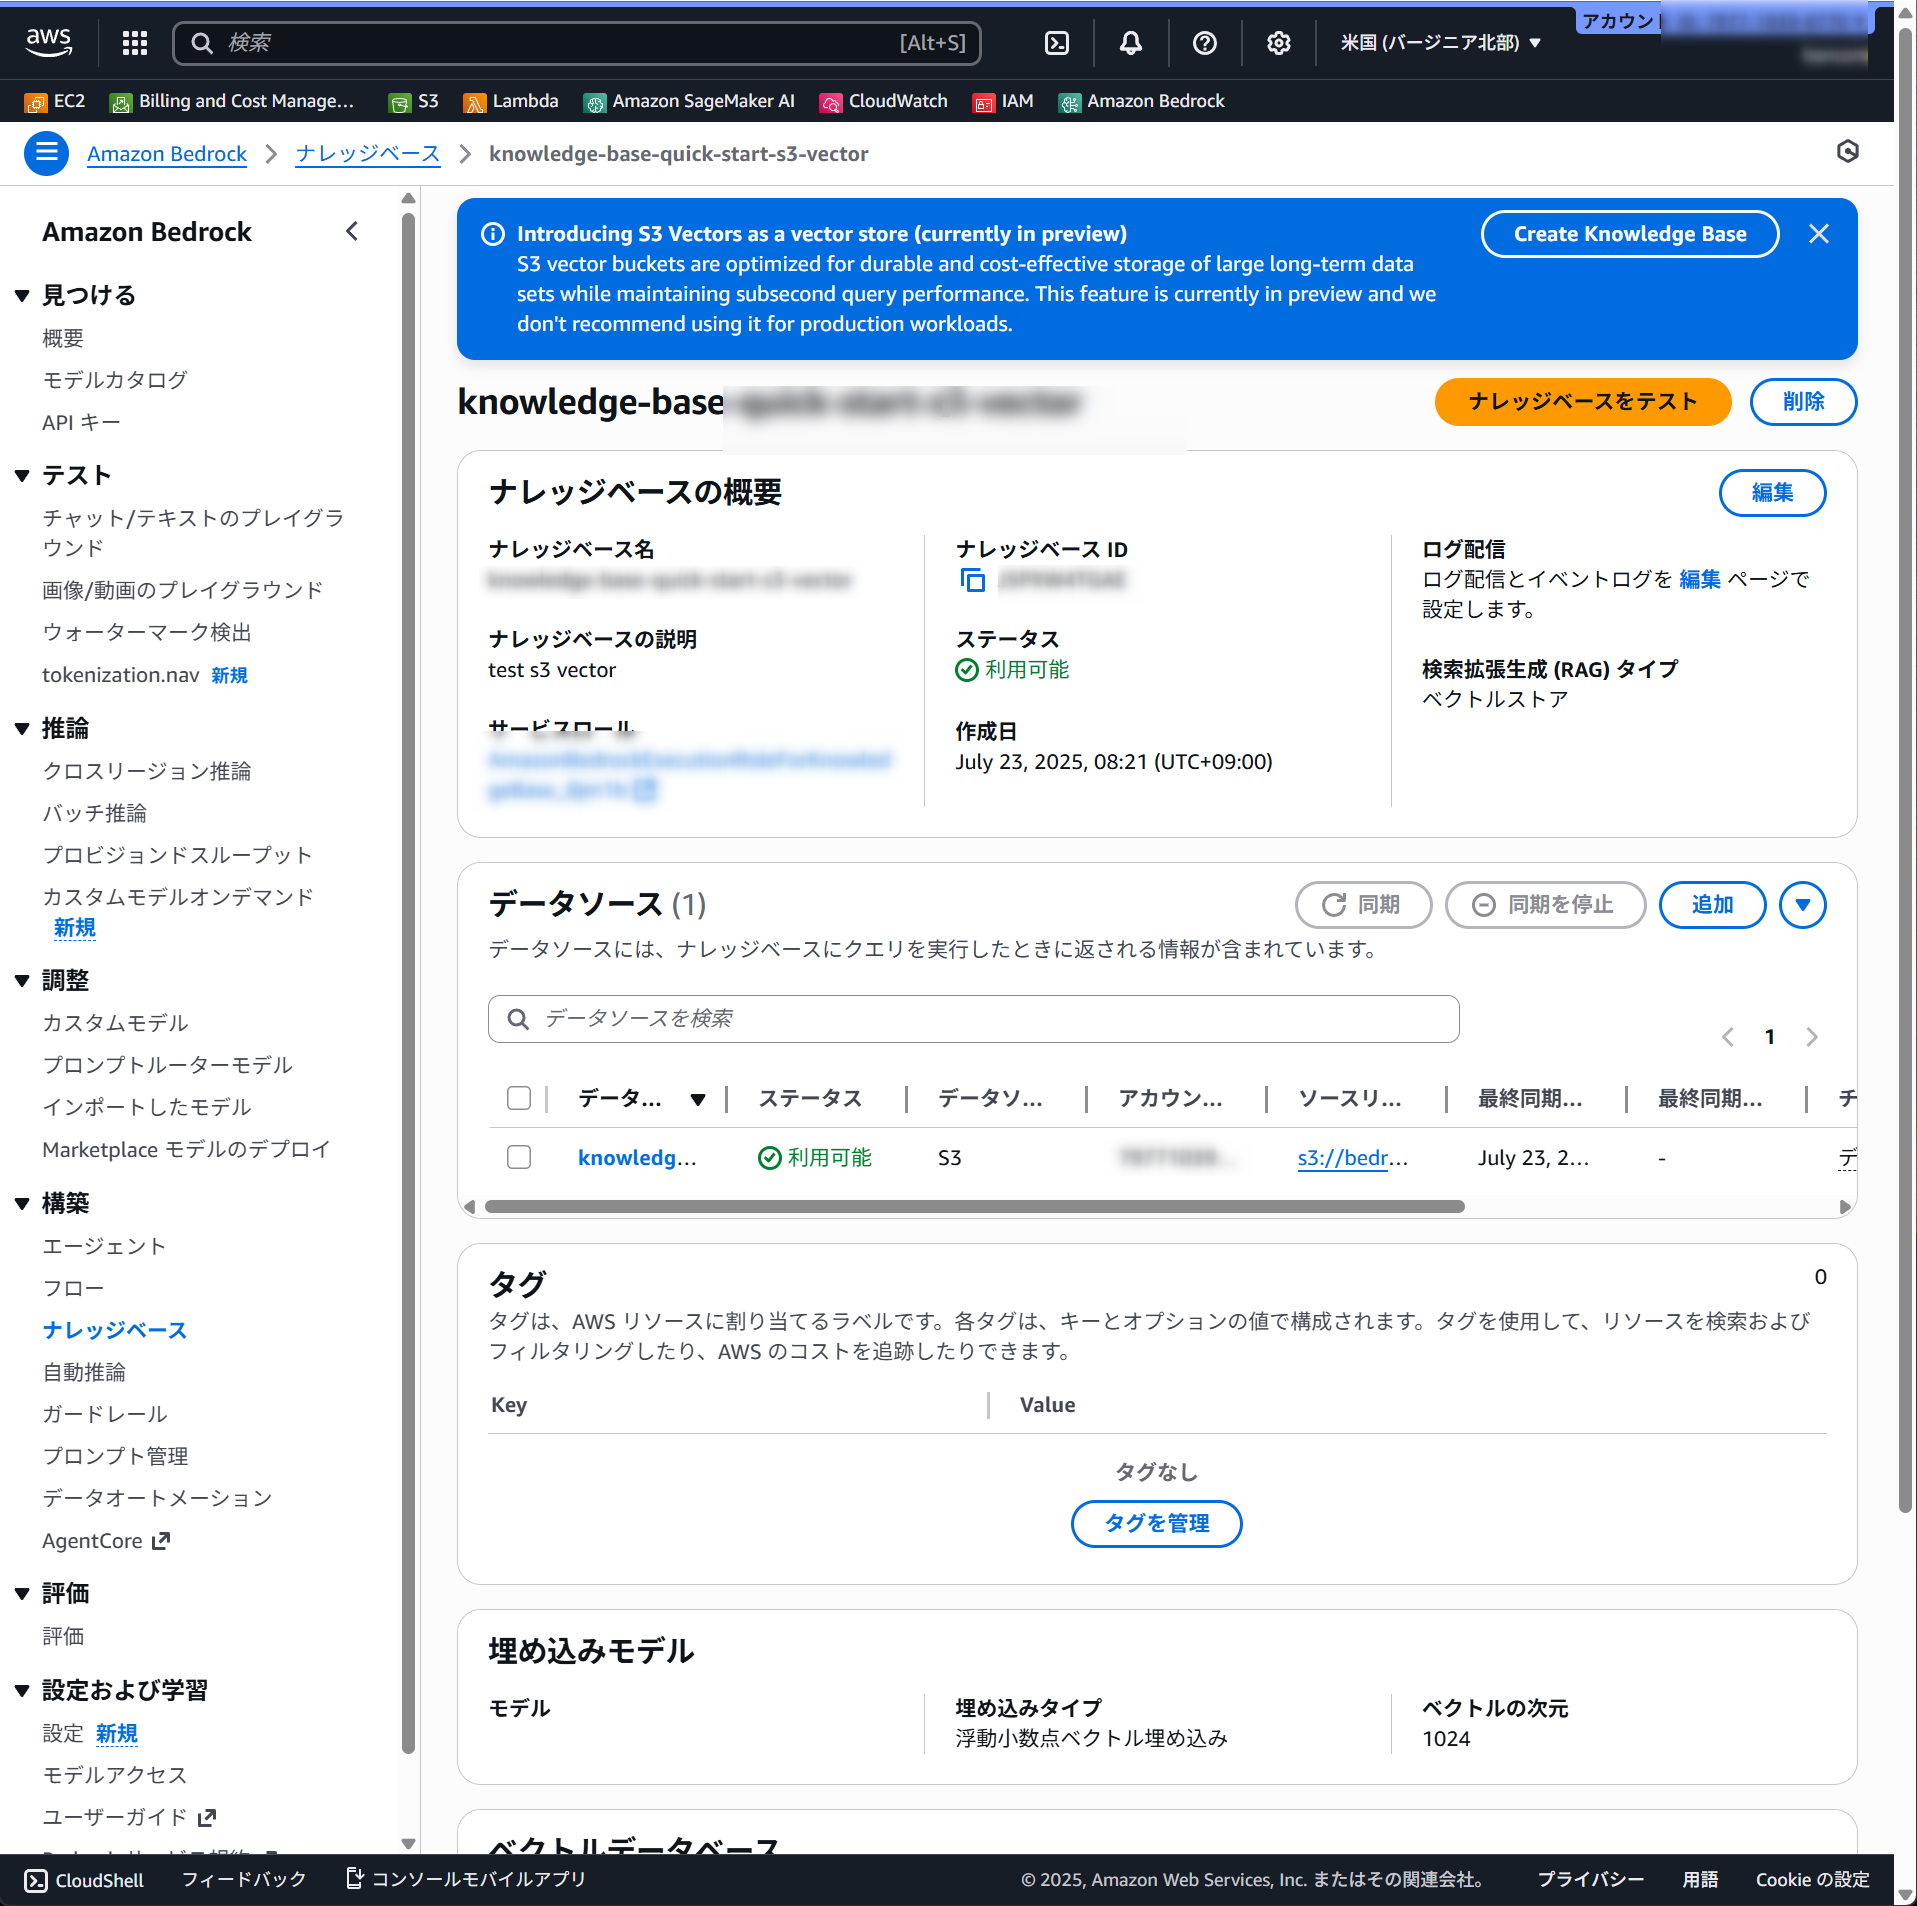This screenshot has height=1906, width=1917.
Task: Open the settings gear in header
Action: [x=1278, y=42]
